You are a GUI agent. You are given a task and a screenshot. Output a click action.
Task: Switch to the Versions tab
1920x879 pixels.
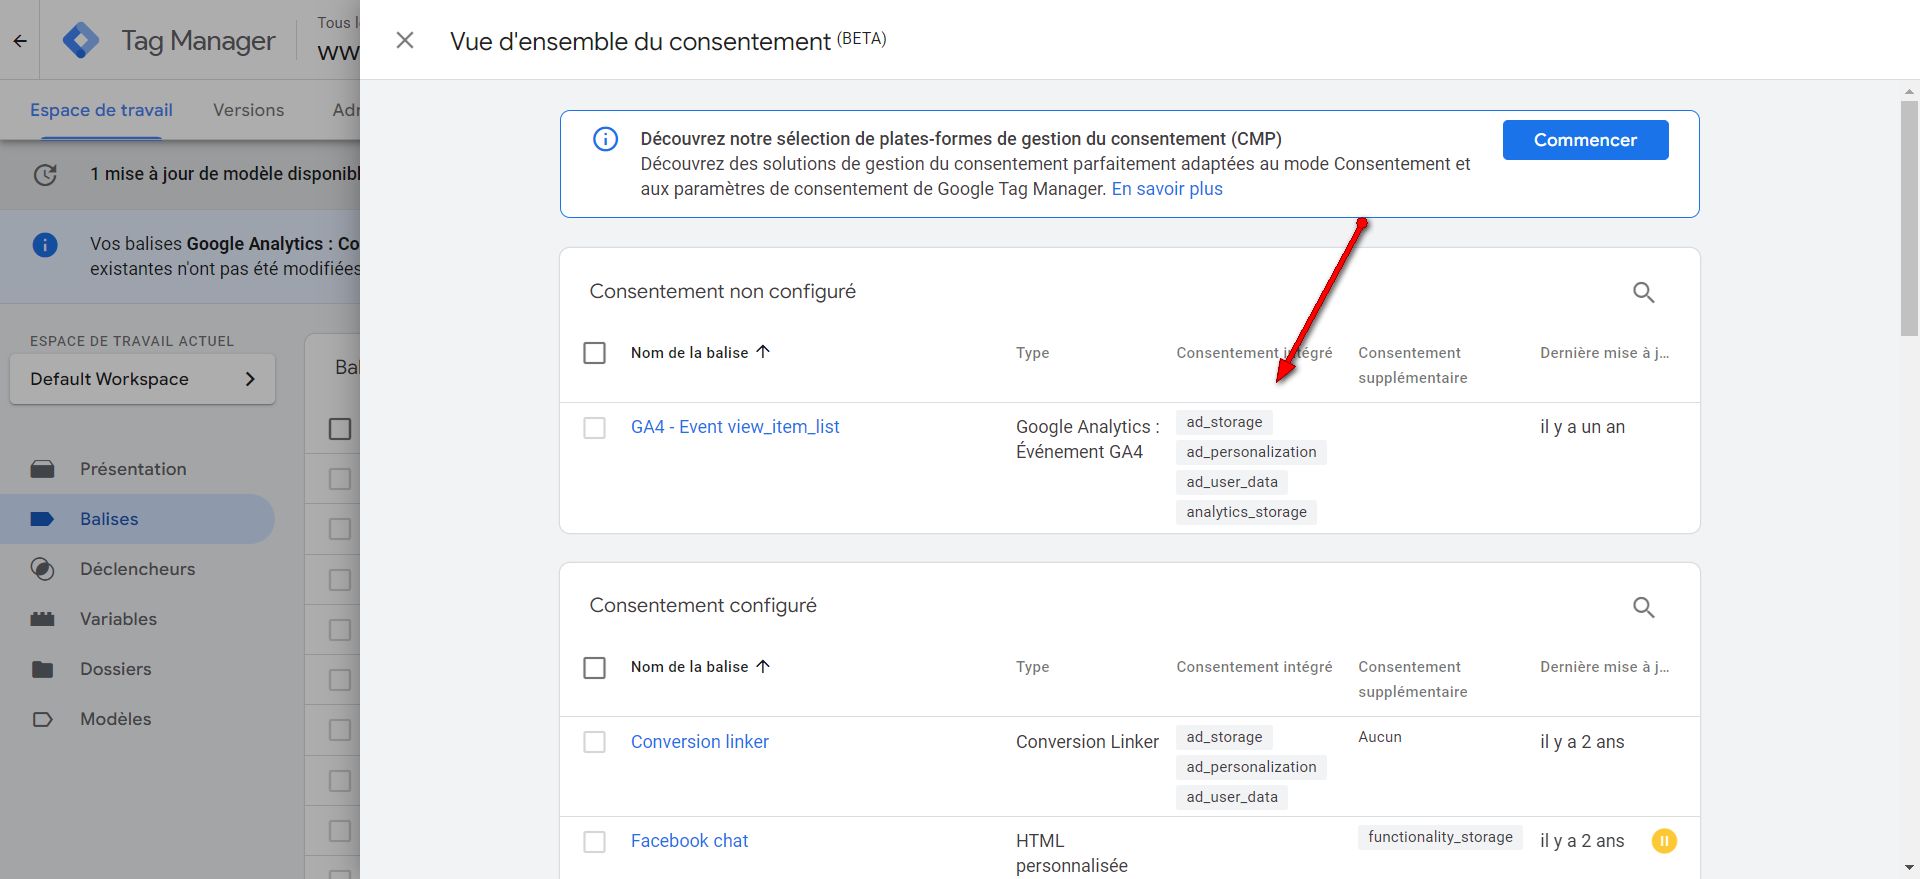[248, 110]
